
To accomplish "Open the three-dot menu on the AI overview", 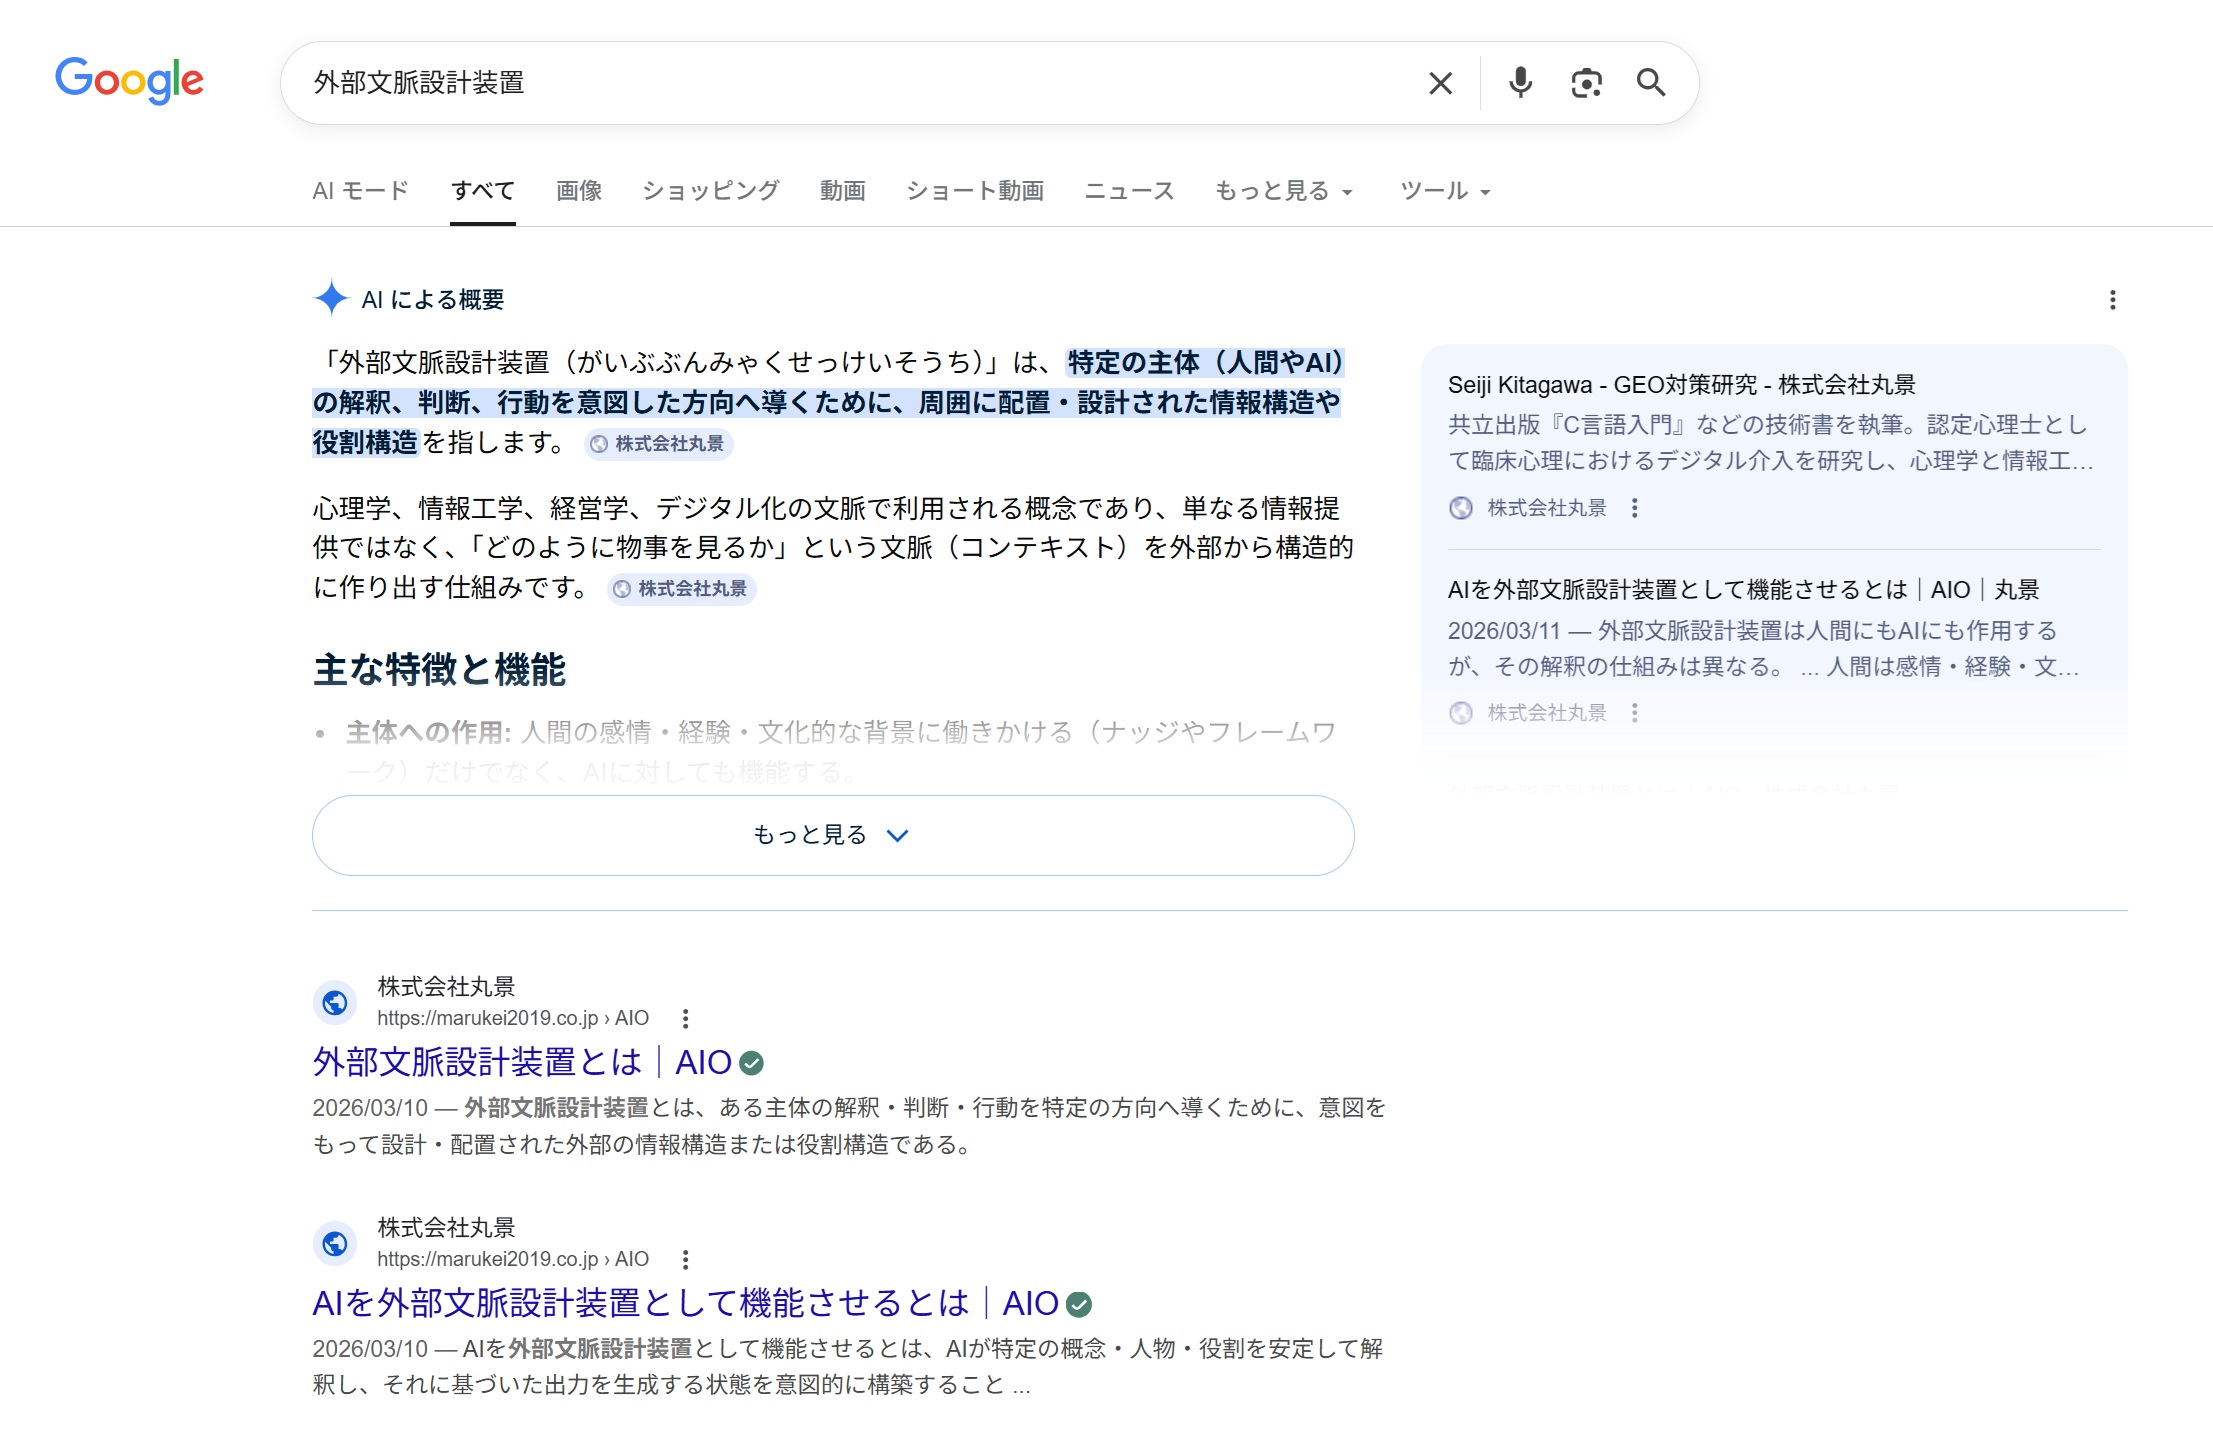I will (2112, 298).
